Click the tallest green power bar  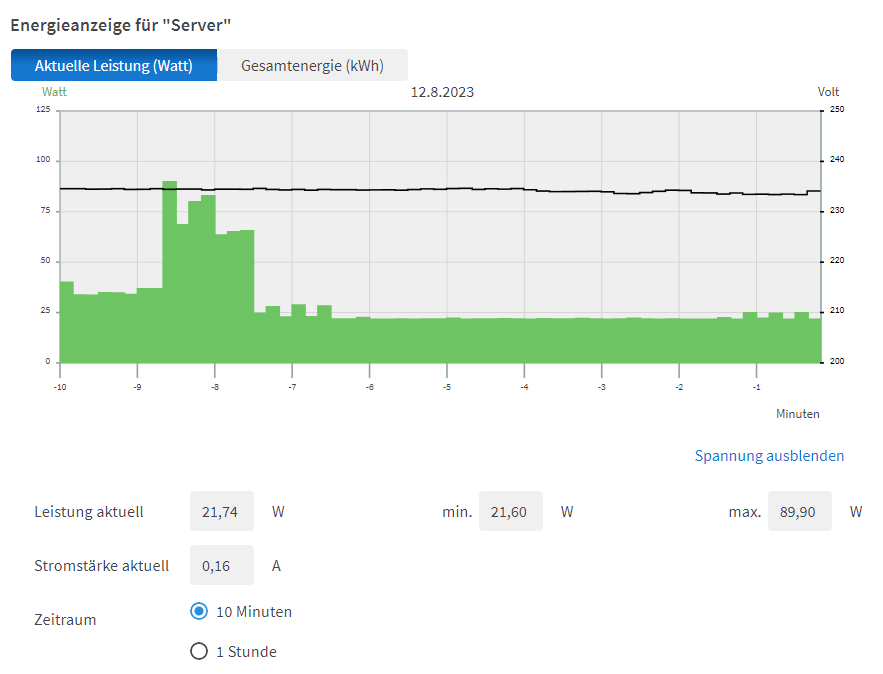(170, 272)
